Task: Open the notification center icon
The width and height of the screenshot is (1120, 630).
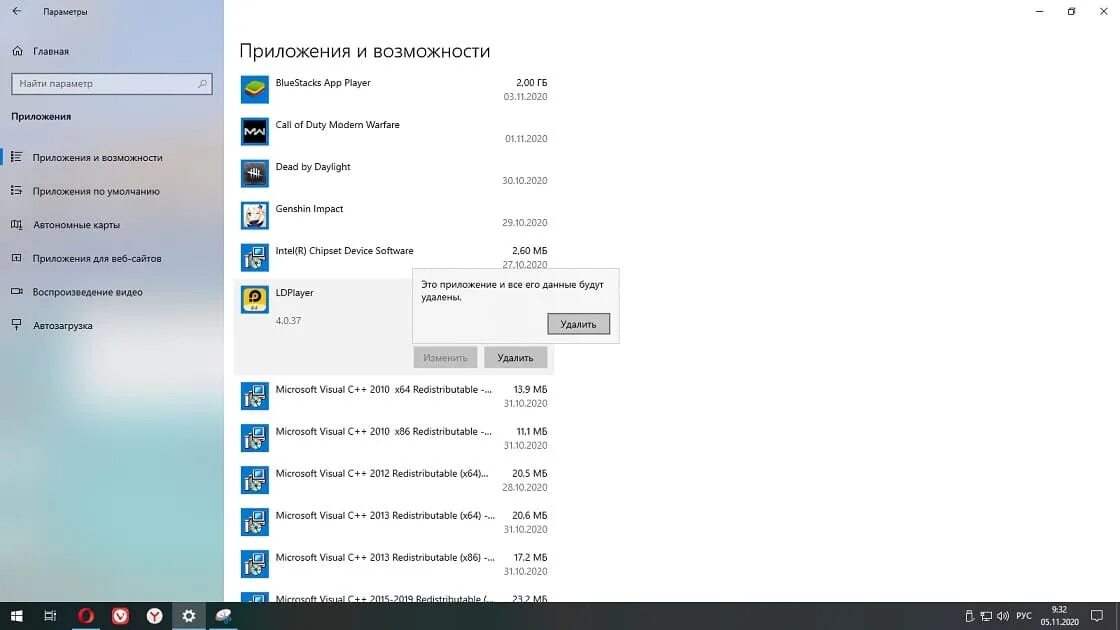Action: [1097, 616]
